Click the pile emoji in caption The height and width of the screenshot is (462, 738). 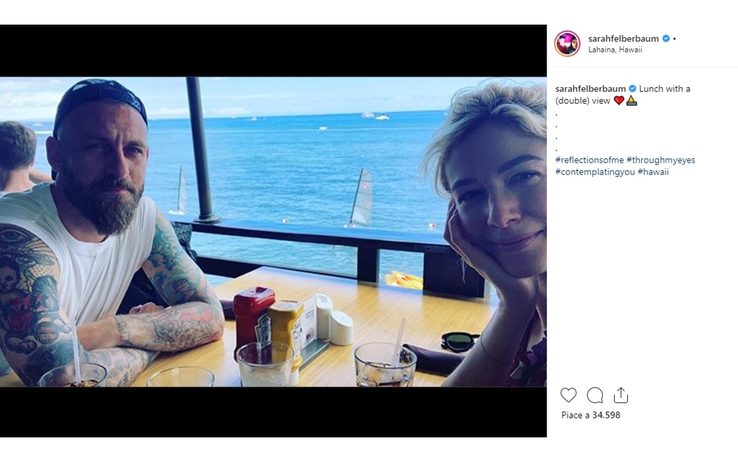[x=632, y=100]
